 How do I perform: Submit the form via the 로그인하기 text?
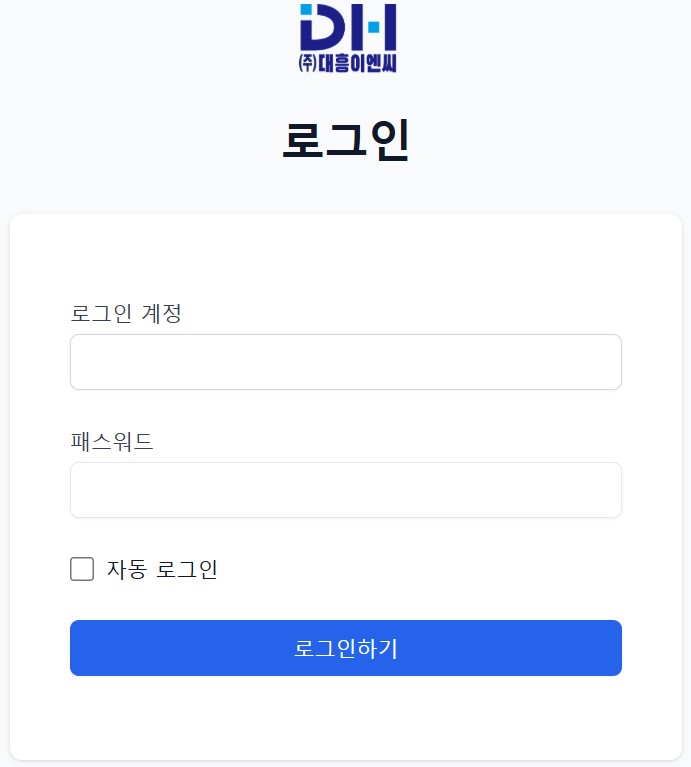(346, 648)
